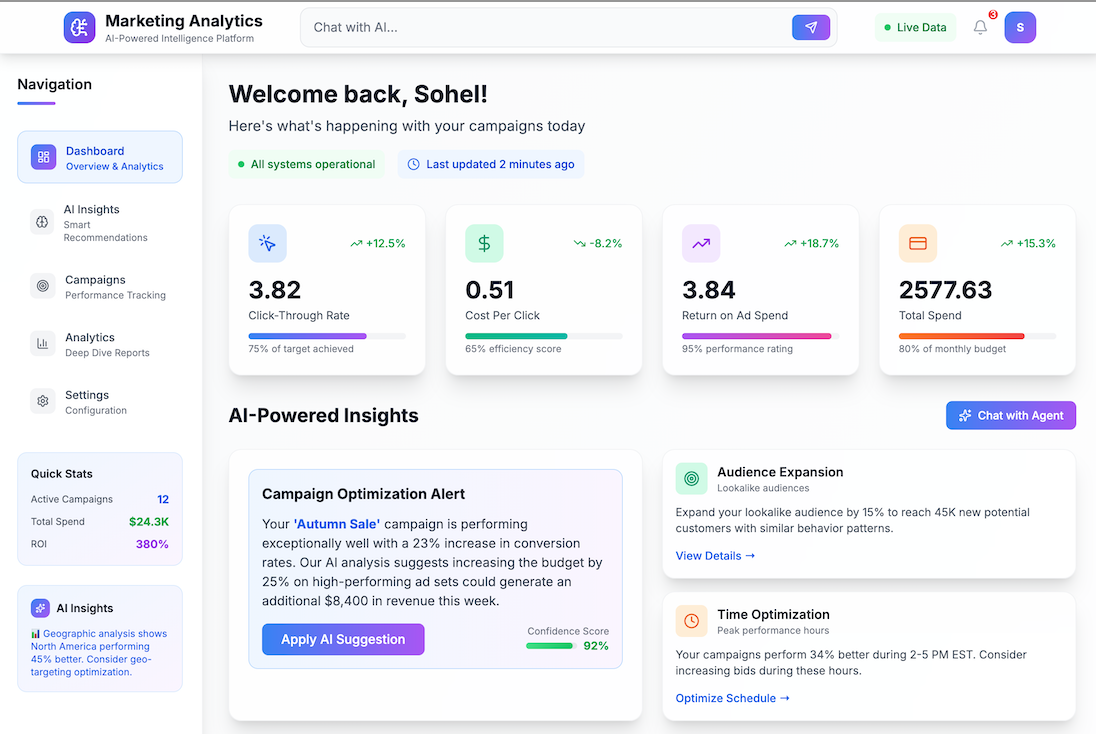Click Optimize Schedule link
Screen dimensions: 1096x734
point(732,698)
